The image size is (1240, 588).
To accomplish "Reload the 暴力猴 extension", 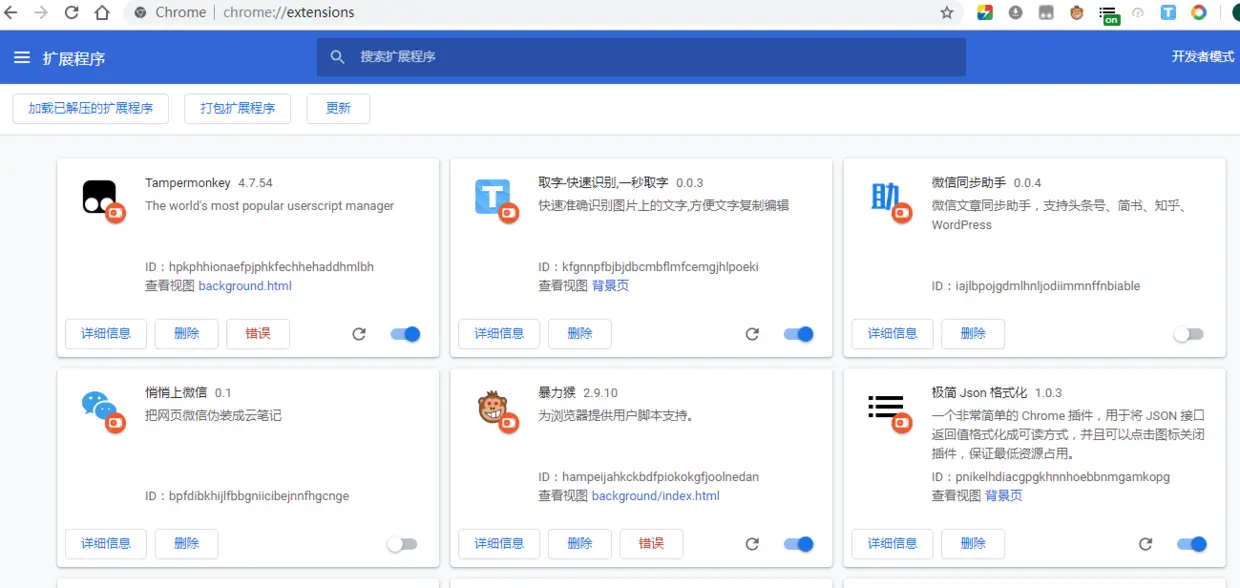I will click(x=752, y=544).
